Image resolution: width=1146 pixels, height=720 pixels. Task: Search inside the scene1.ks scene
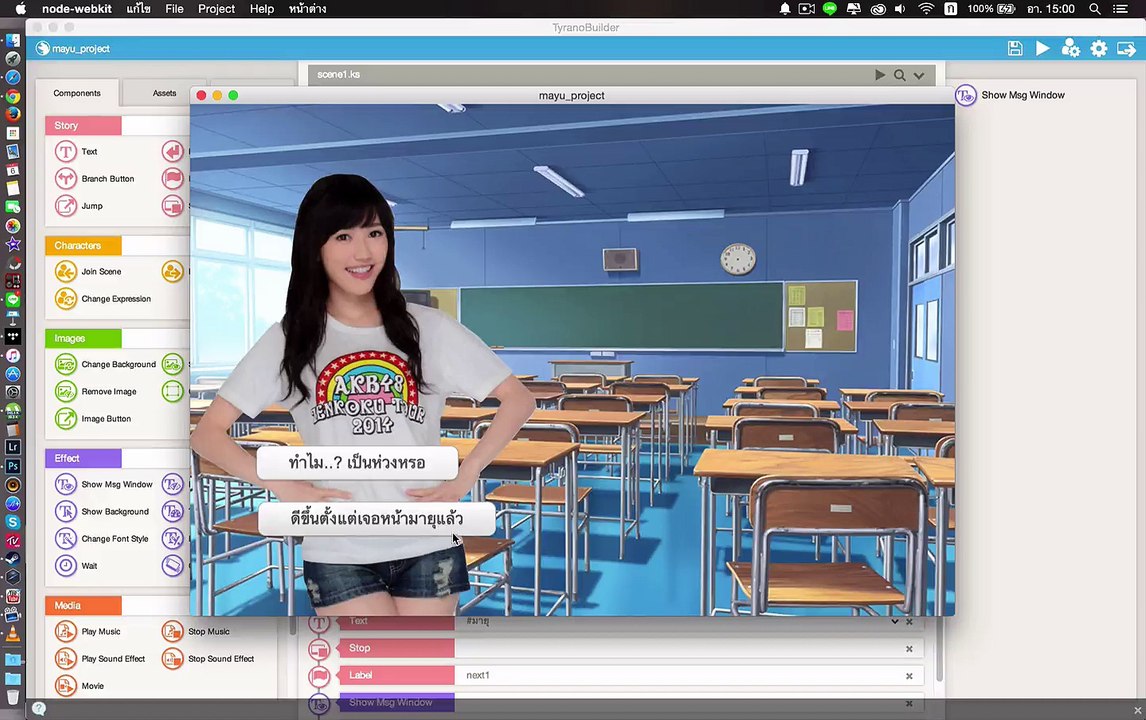click(900, 75)
